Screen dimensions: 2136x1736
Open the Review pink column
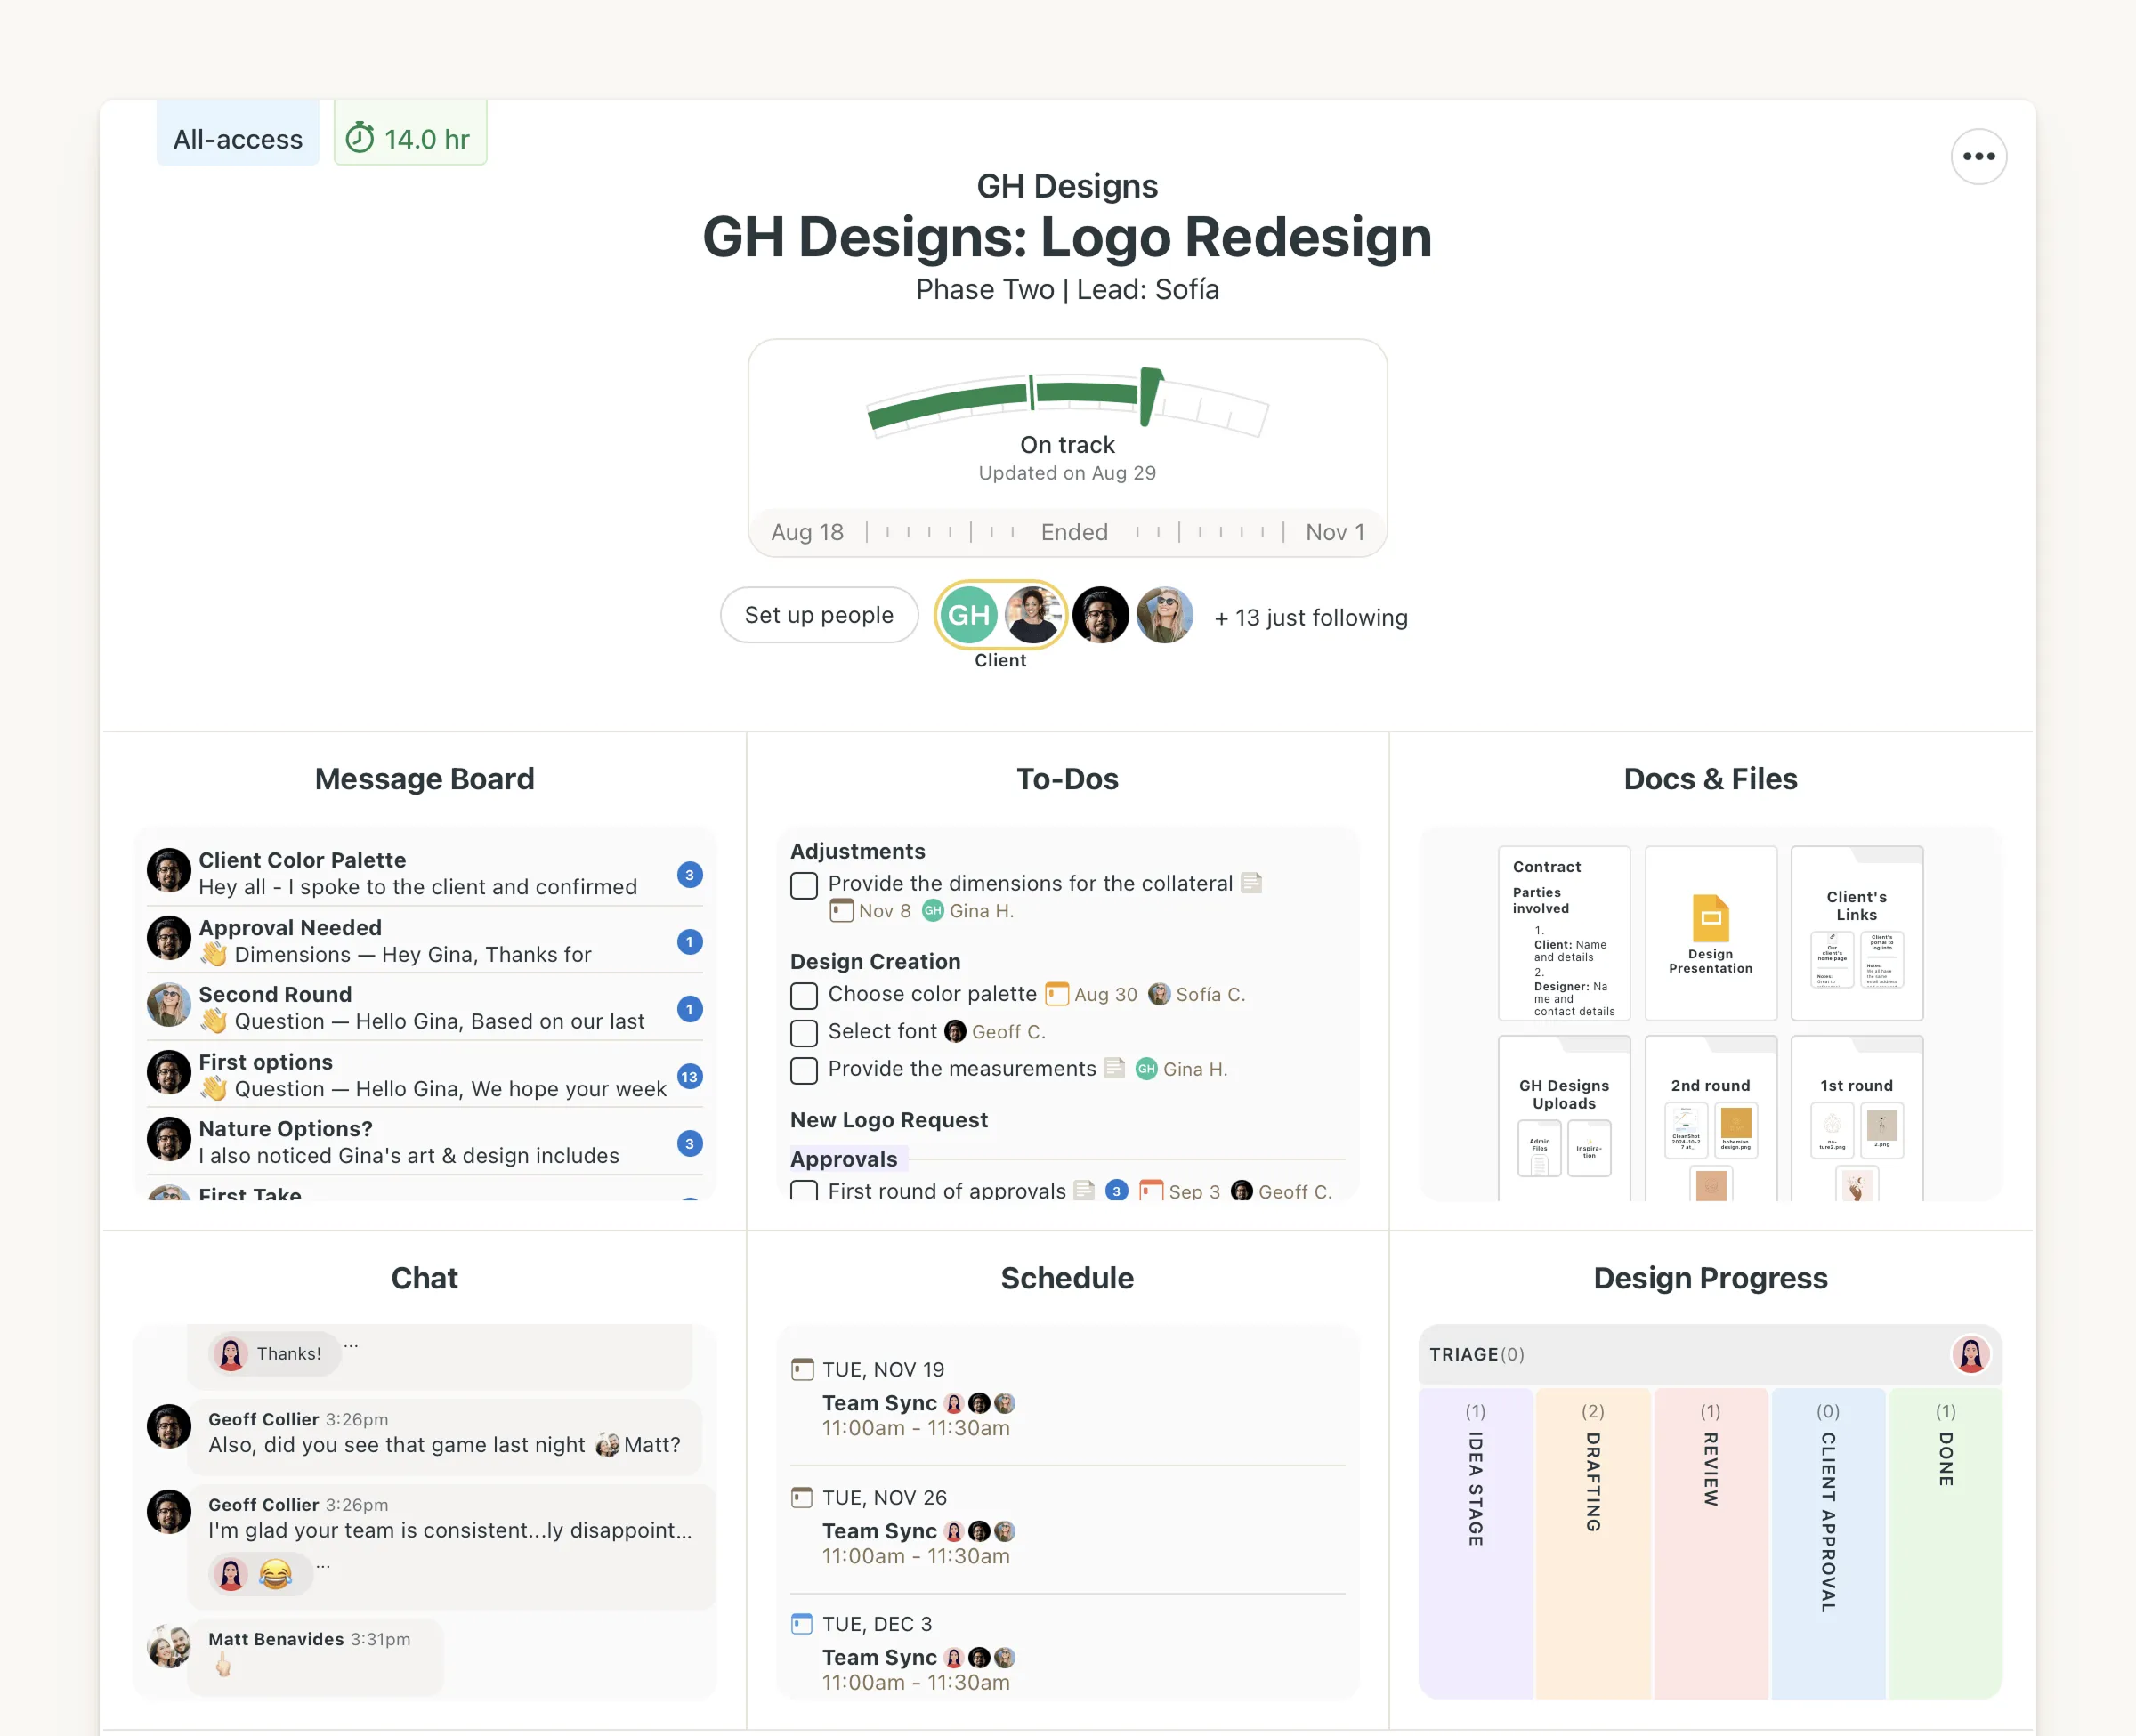pyautogui.click(x=1710, y=1542)
